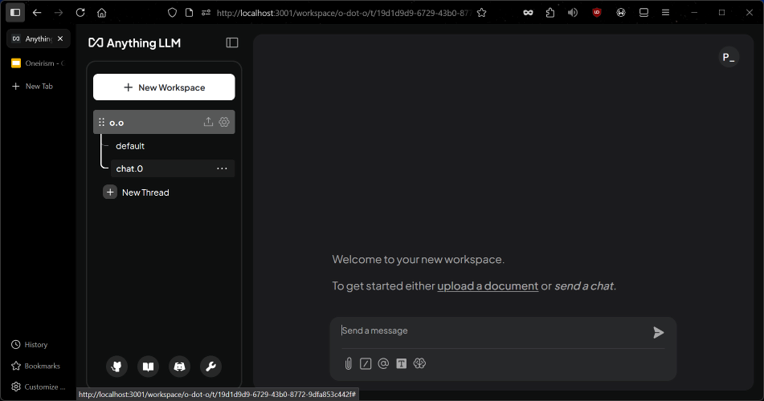This screenshot has height=401, width=764.
Task: Open Customize sidebar settings
Action: click(x=38, y=387)
